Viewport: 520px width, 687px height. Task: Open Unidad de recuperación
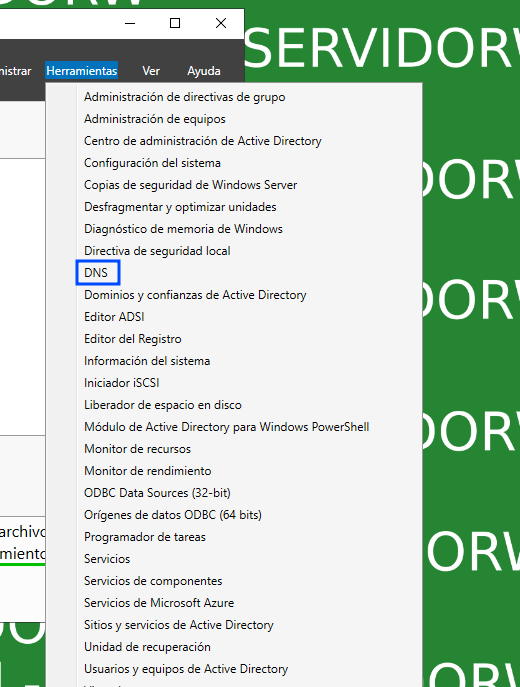coord(147,647)
